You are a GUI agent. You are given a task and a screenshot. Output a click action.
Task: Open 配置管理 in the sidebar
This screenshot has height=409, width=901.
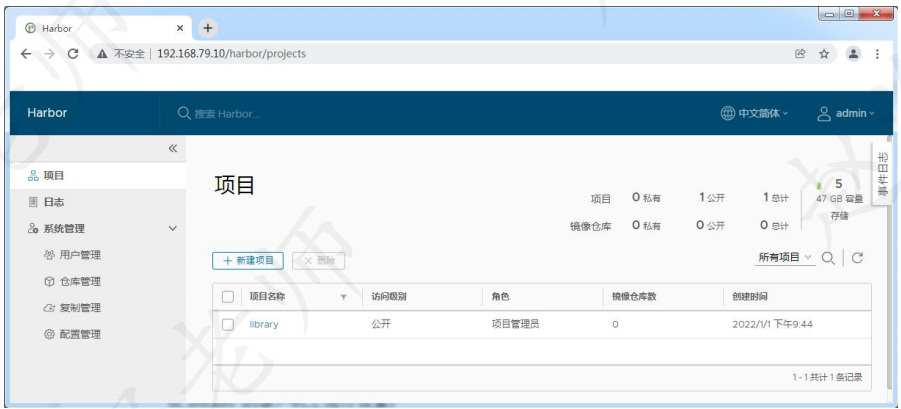(x=73, y=334)
